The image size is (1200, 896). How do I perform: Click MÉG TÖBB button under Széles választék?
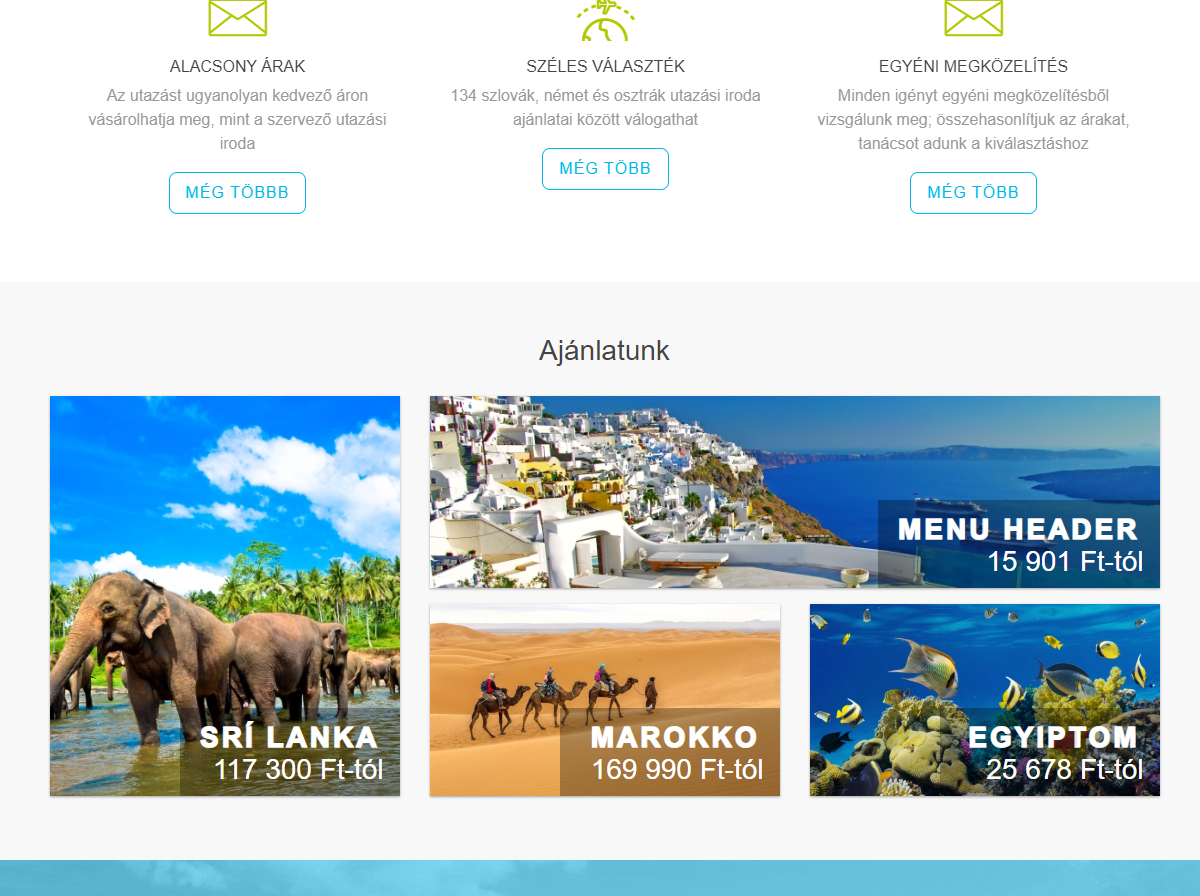605,169
